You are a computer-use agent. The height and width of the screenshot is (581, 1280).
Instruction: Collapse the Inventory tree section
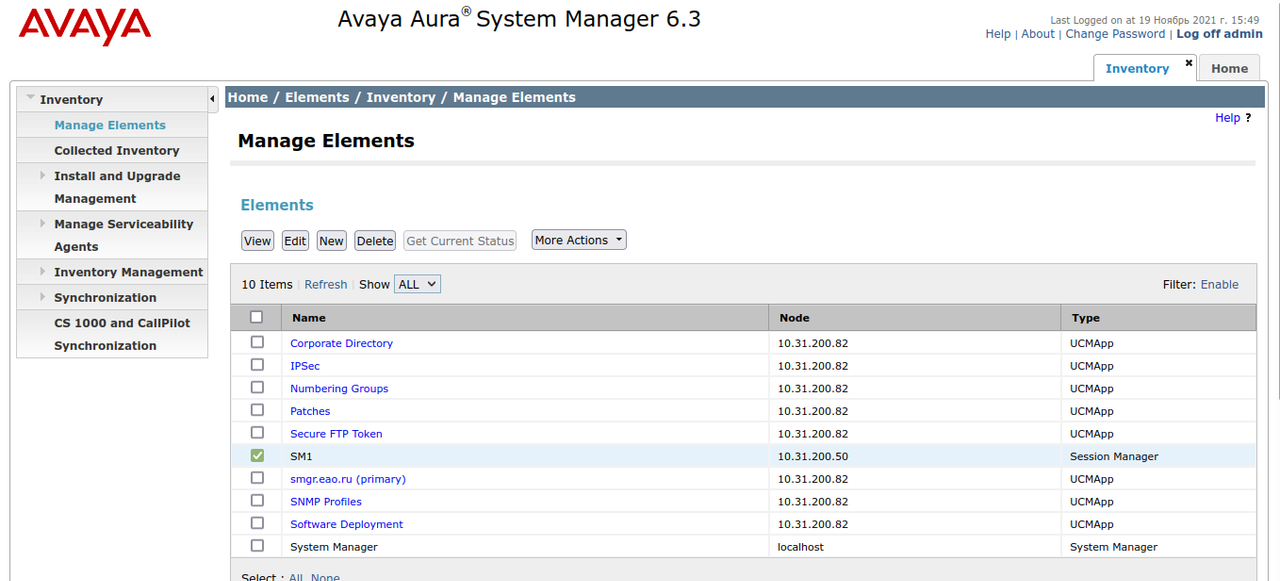[x=31, y=98]
